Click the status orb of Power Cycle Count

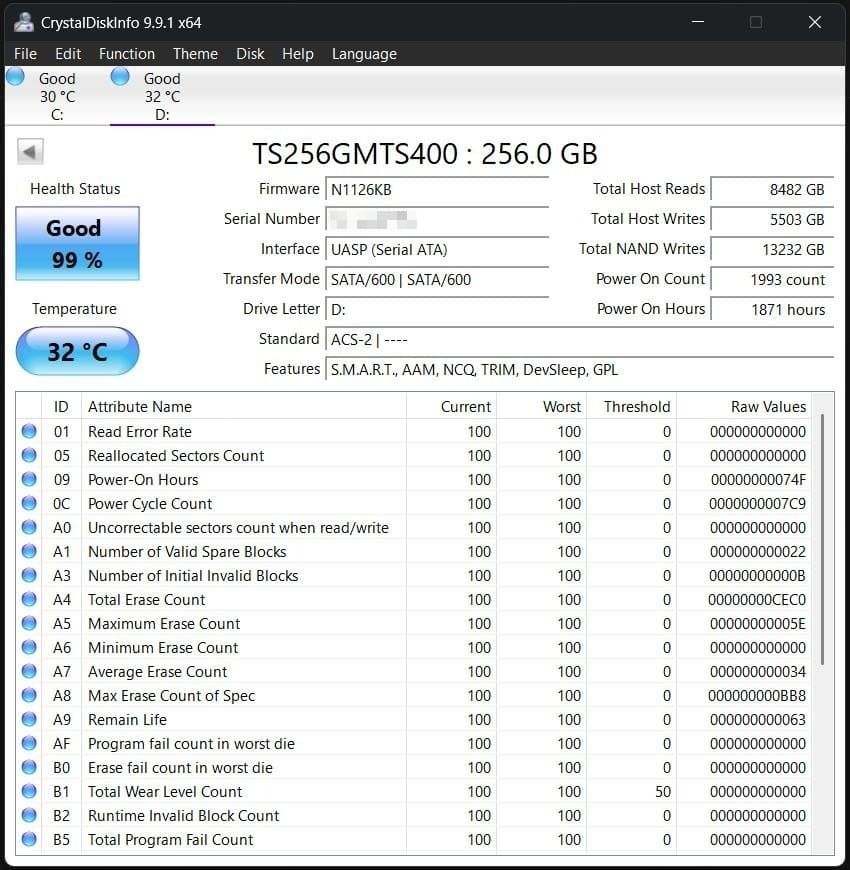(29, 503)
